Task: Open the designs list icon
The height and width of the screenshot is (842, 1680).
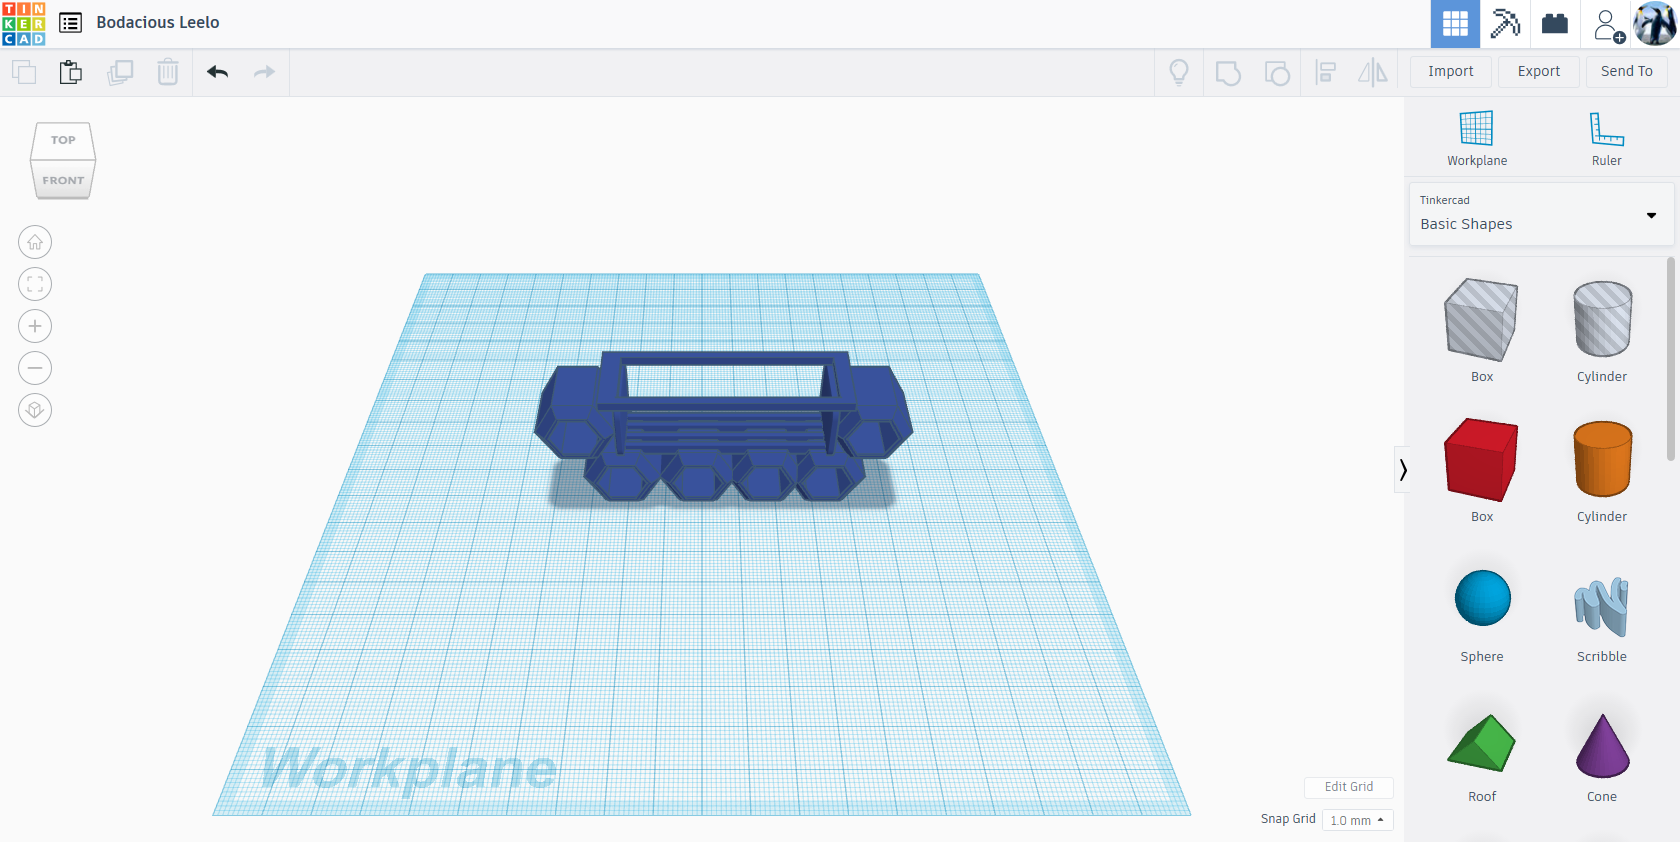Action: [70, 23]
